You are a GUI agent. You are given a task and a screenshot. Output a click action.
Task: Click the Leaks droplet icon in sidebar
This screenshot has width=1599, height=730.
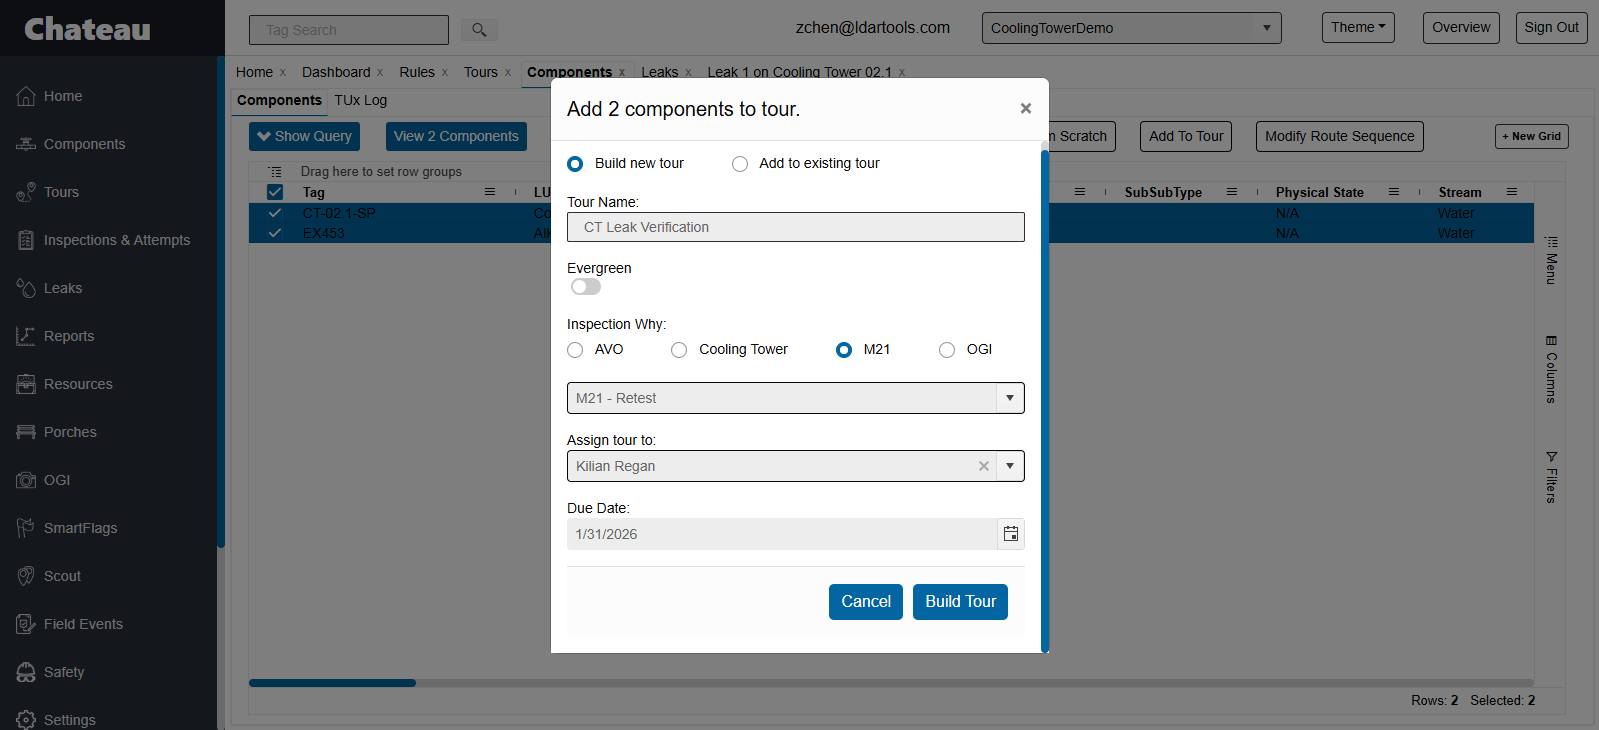26,288
